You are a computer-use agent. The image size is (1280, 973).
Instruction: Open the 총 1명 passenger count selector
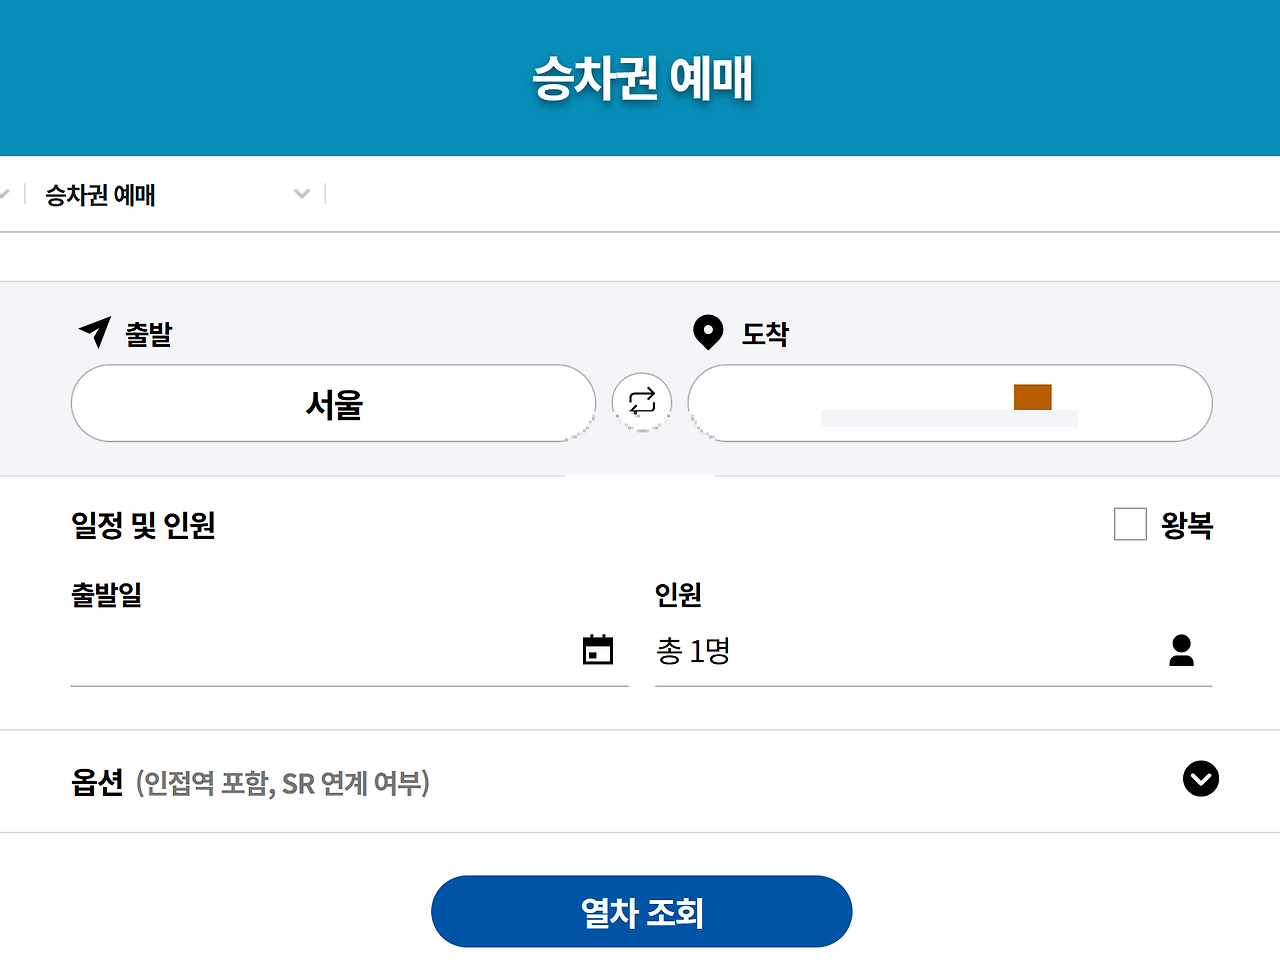click(933, 651)
